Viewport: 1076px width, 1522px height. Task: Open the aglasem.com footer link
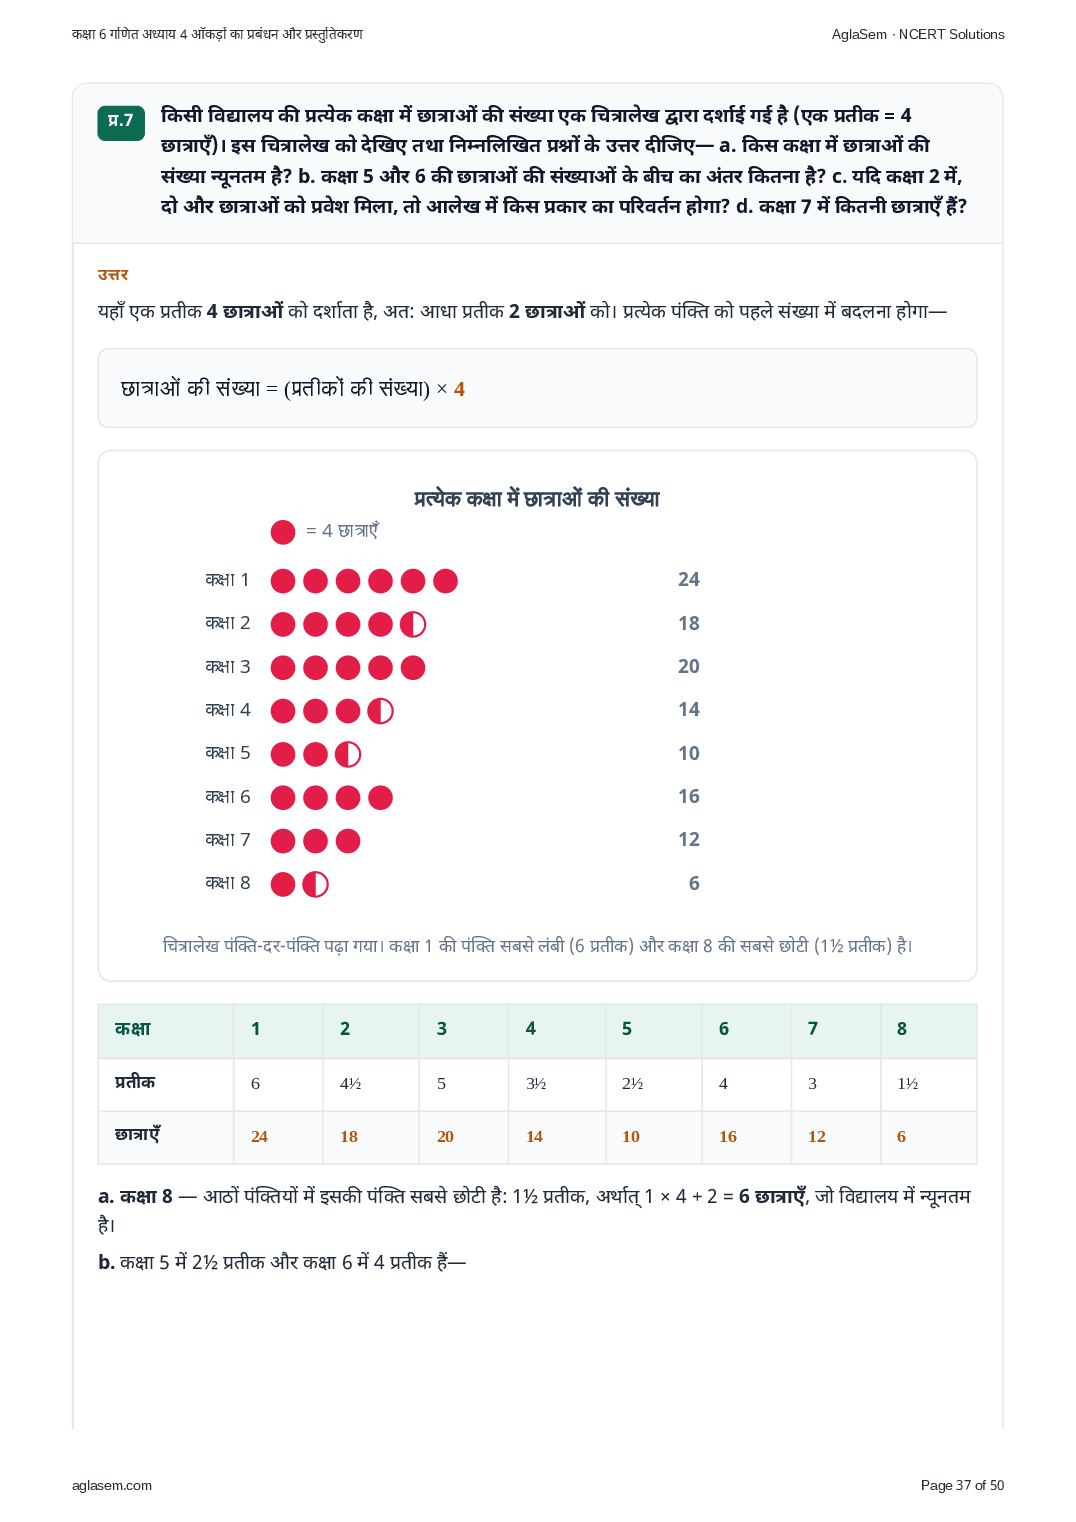click(112, 1485)
